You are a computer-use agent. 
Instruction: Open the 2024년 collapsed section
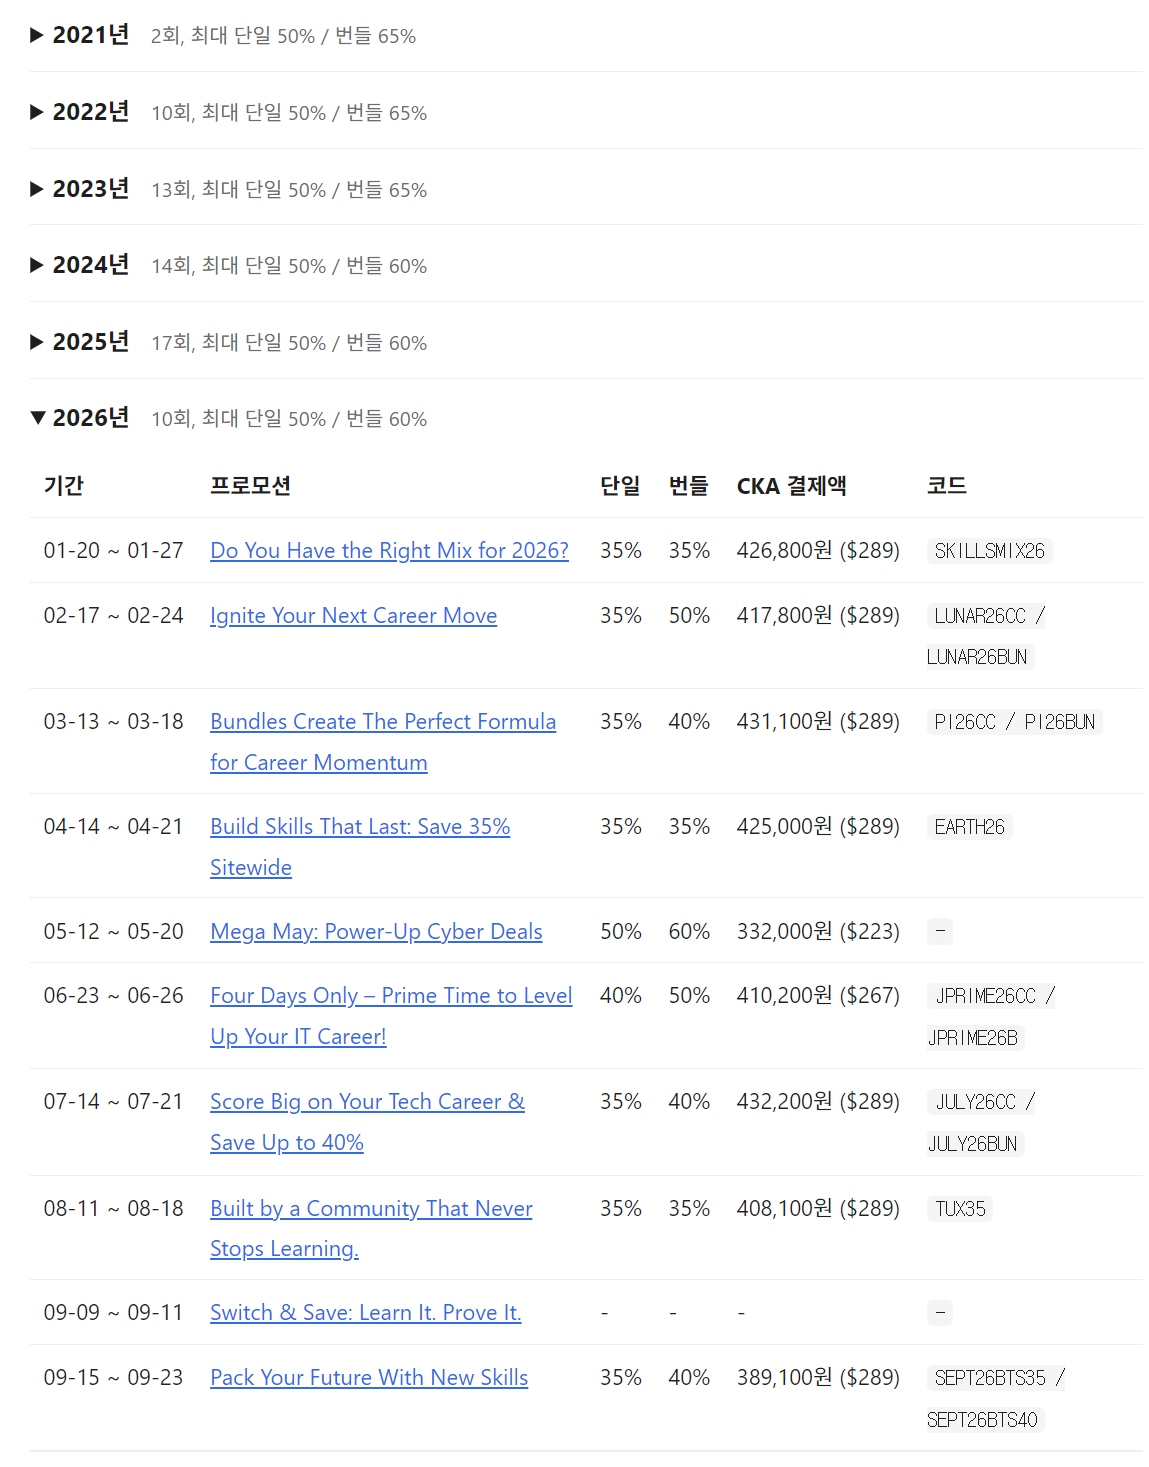click(x=80, y=265)
